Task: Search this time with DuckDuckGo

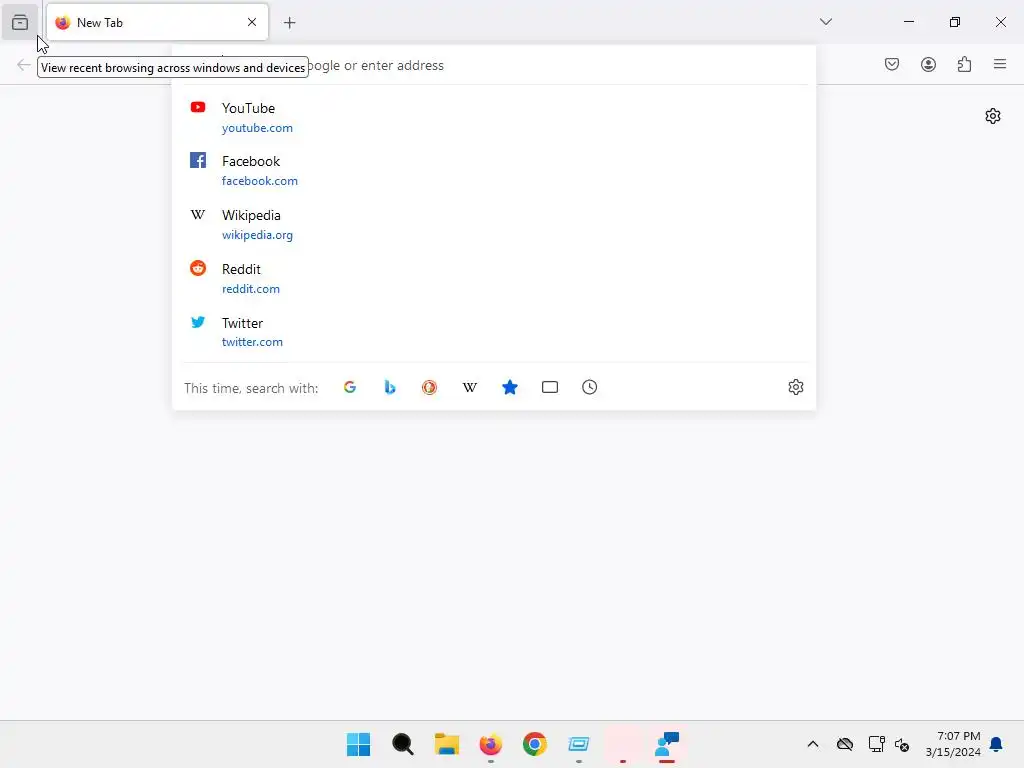Action: click(x=429, y=387)
